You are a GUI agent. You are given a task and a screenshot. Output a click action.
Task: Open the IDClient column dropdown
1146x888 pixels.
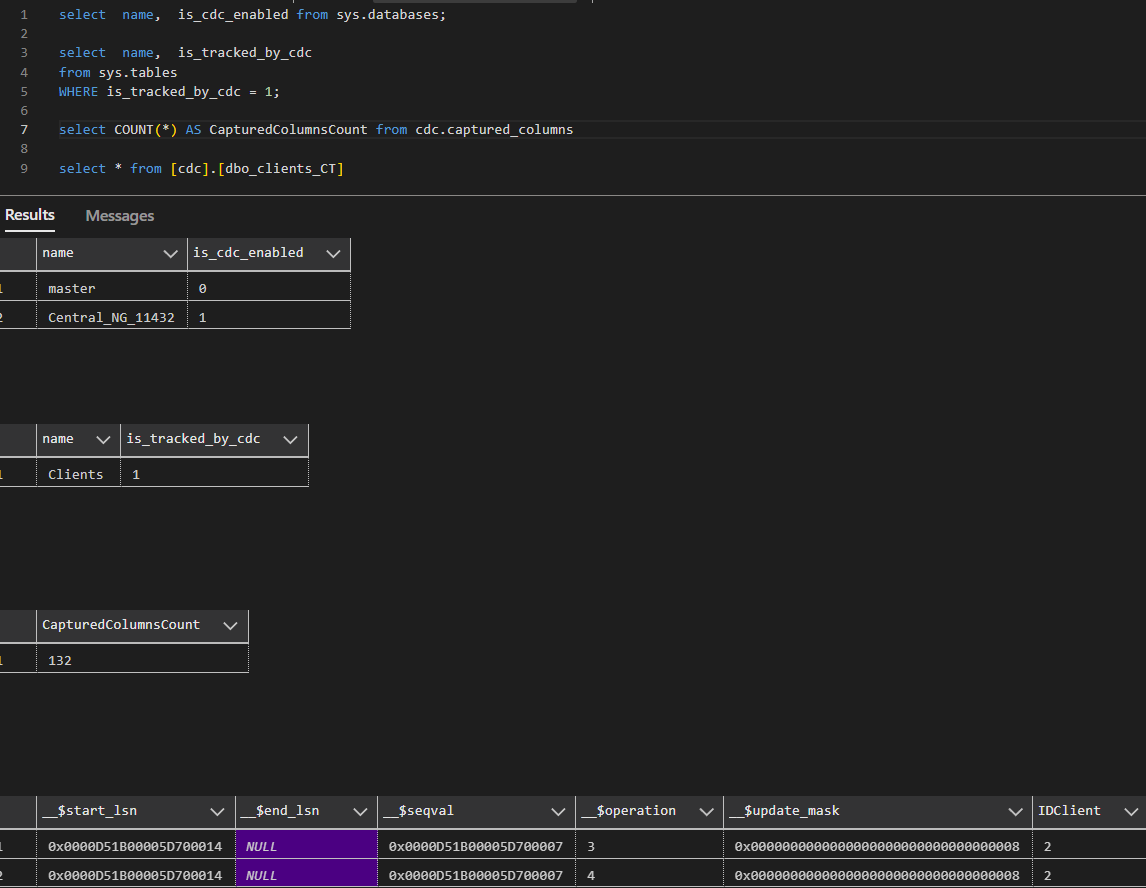pos(1129,811)
